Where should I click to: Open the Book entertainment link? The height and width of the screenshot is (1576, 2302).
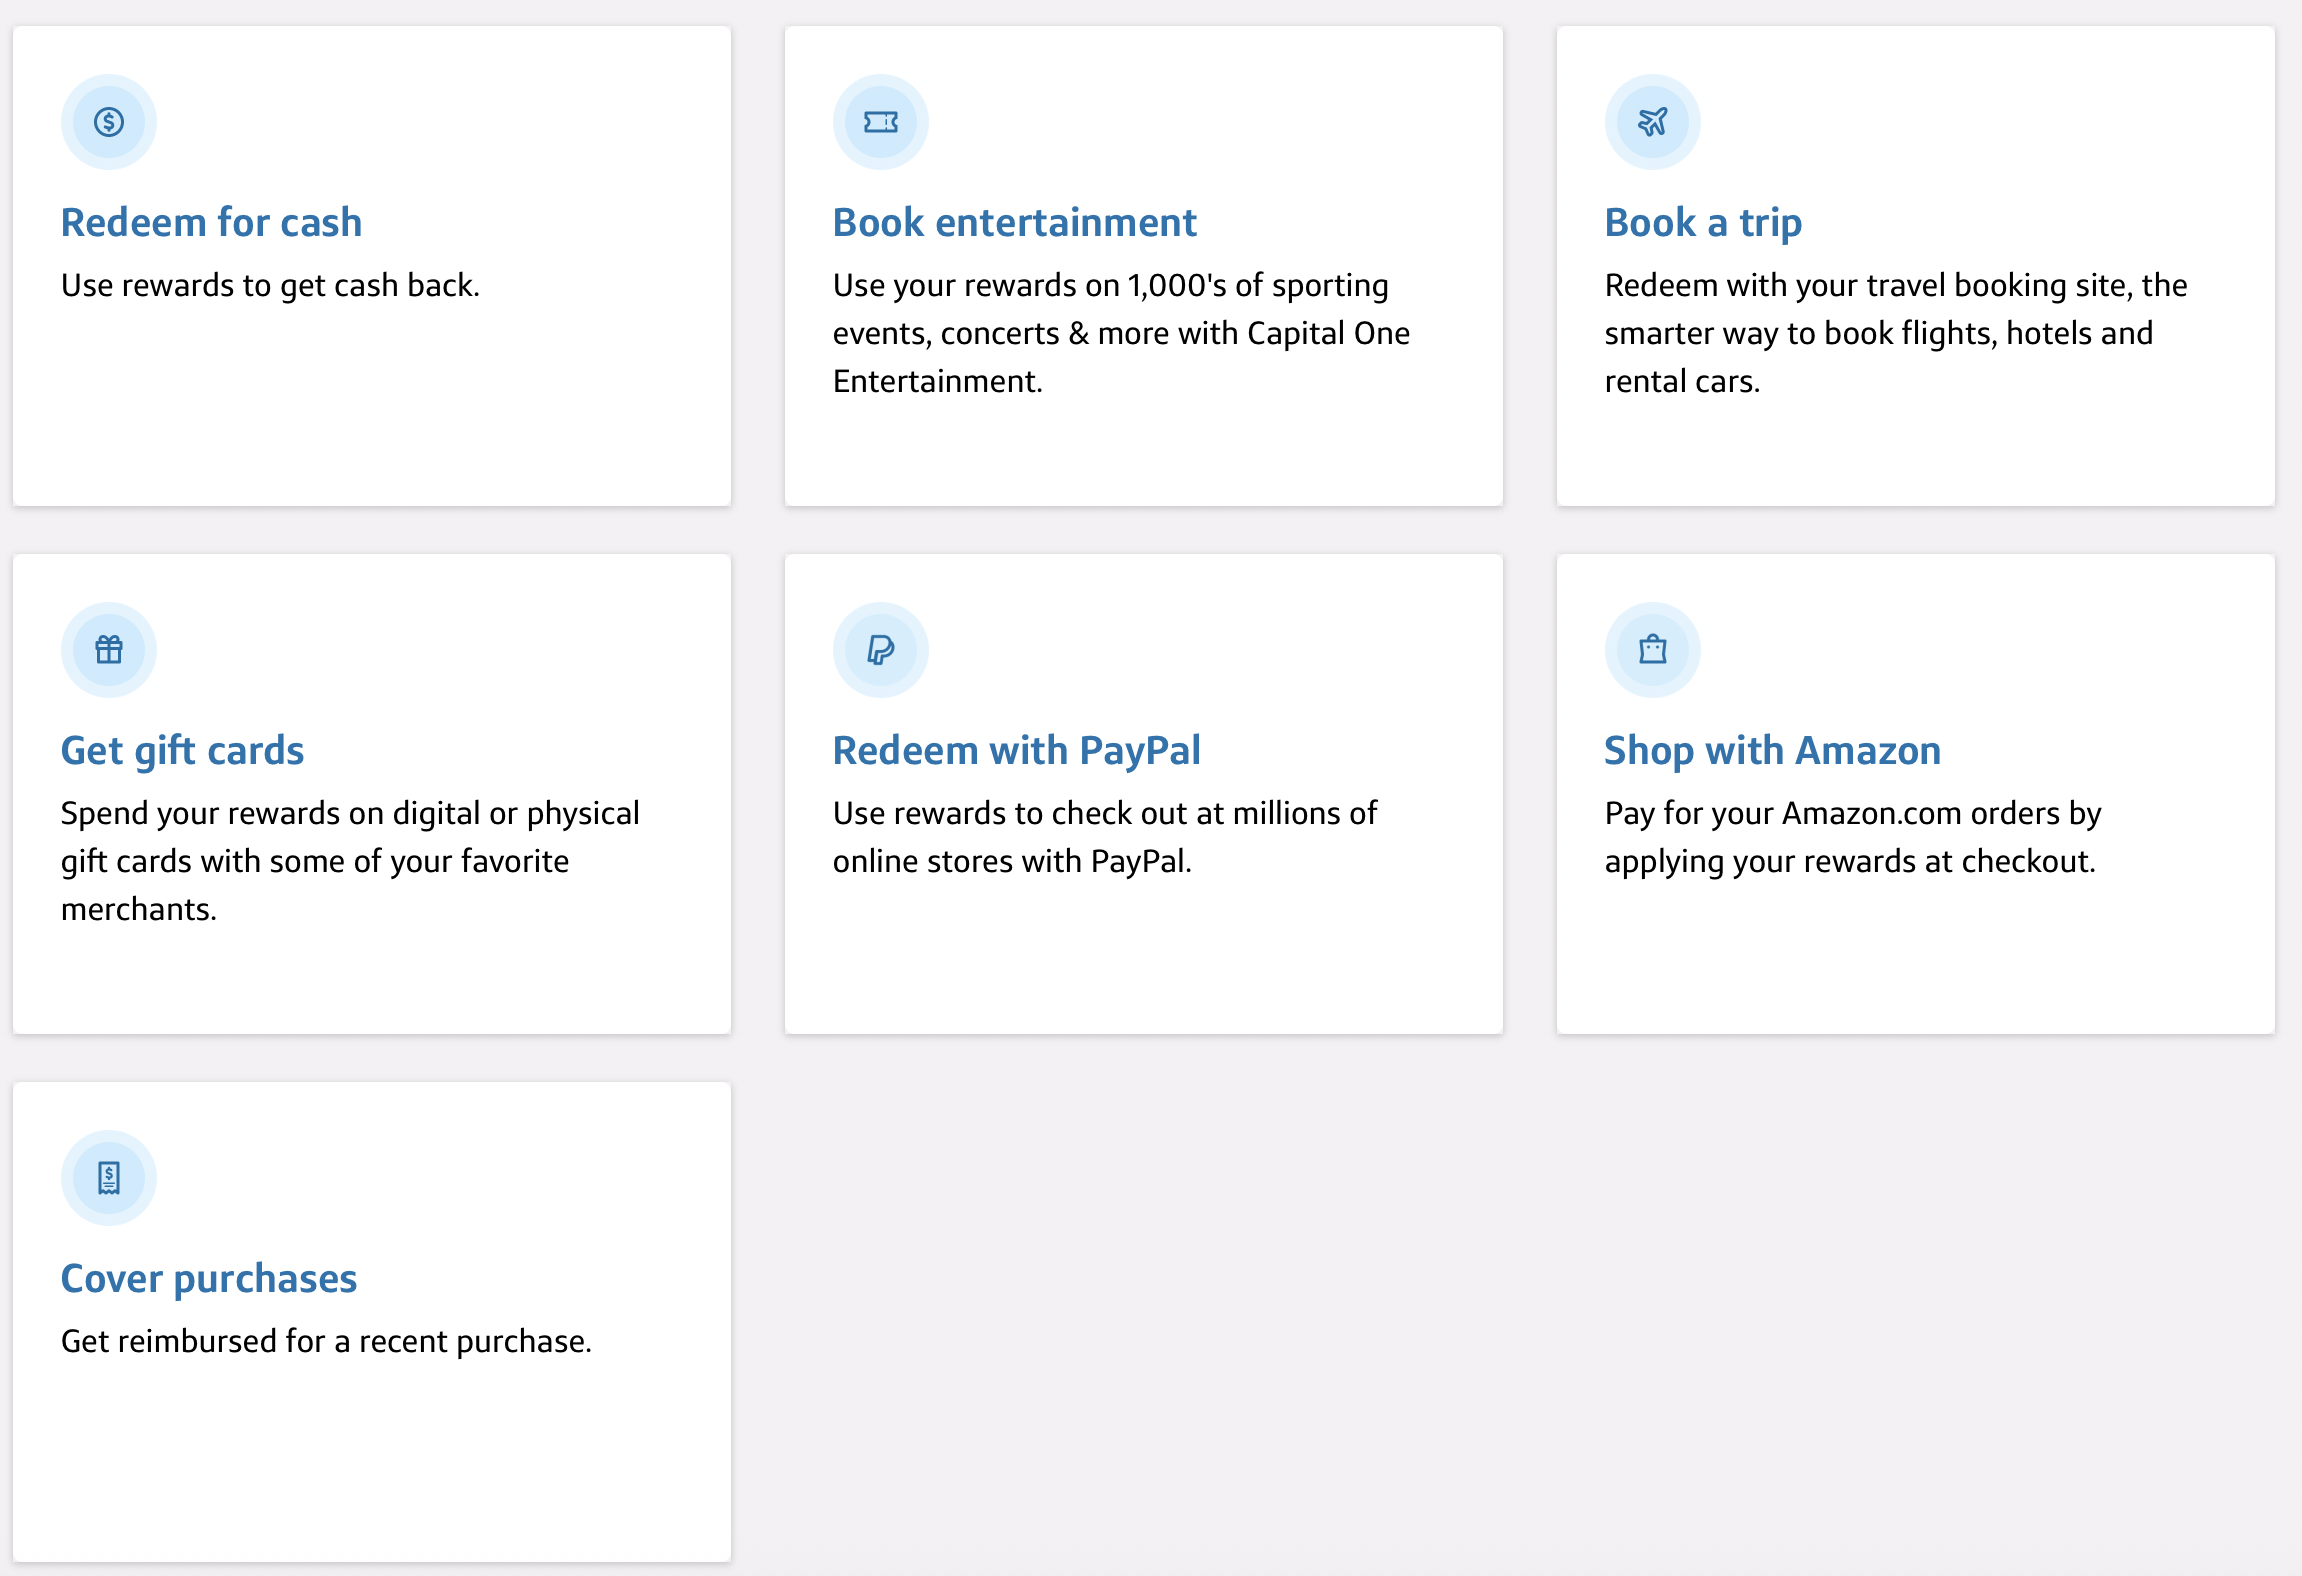pos(1015,222)
